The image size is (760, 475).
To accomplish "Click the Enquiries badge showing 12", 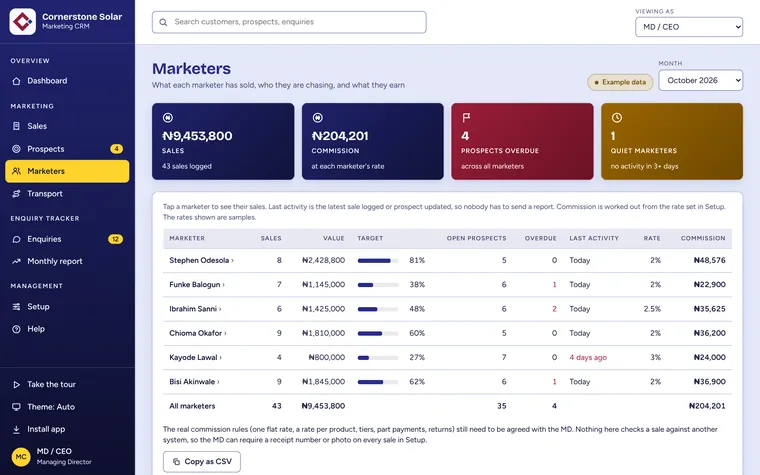I will 115,239.
